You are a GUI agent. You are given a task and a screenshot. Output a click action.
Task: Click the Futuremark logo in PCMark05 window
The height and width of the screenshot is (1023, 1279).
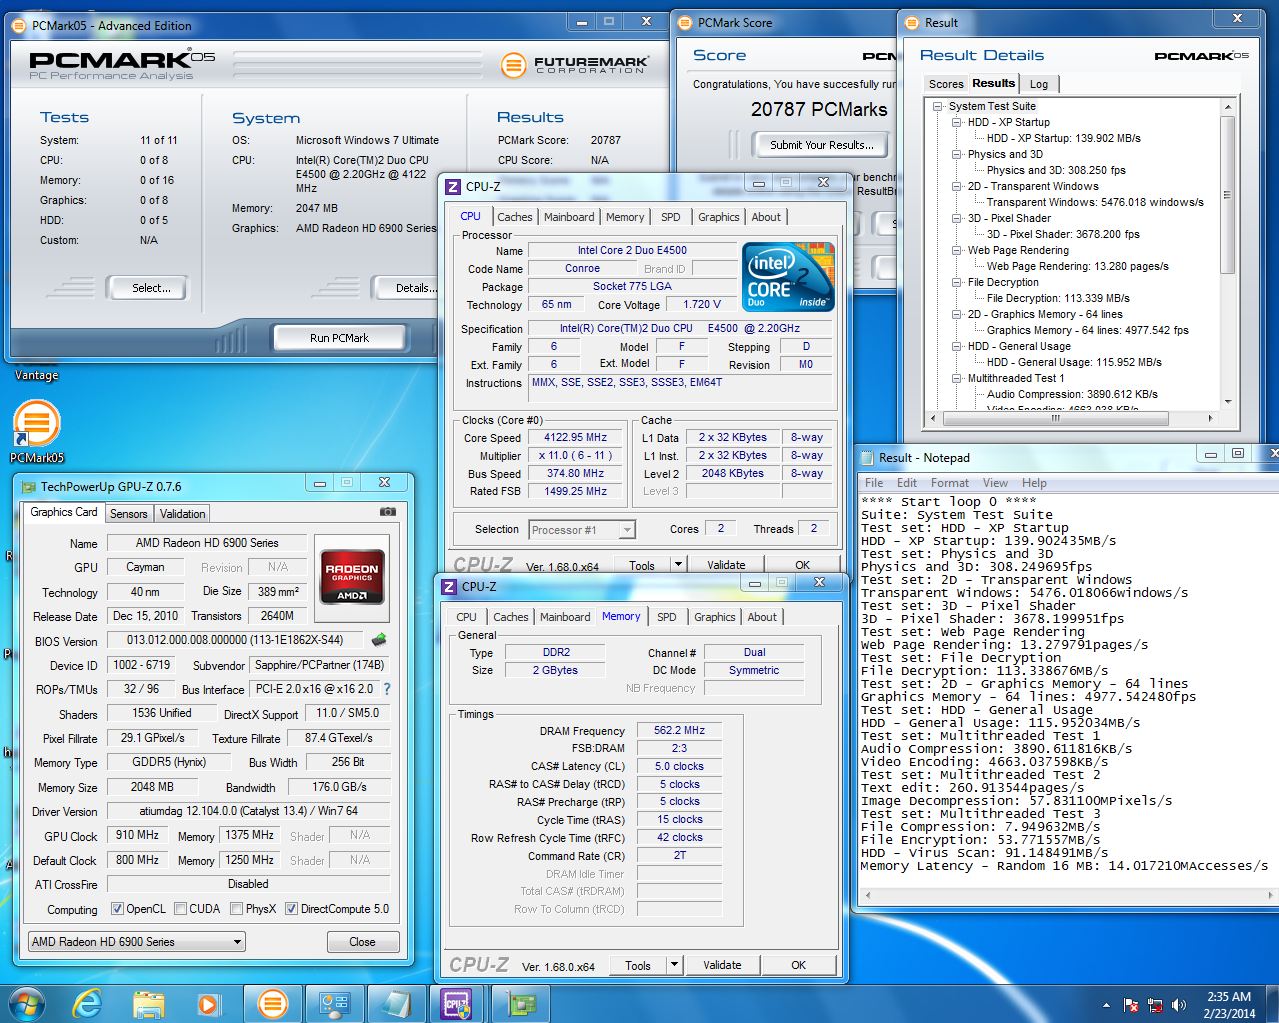[x=575, y=65]
